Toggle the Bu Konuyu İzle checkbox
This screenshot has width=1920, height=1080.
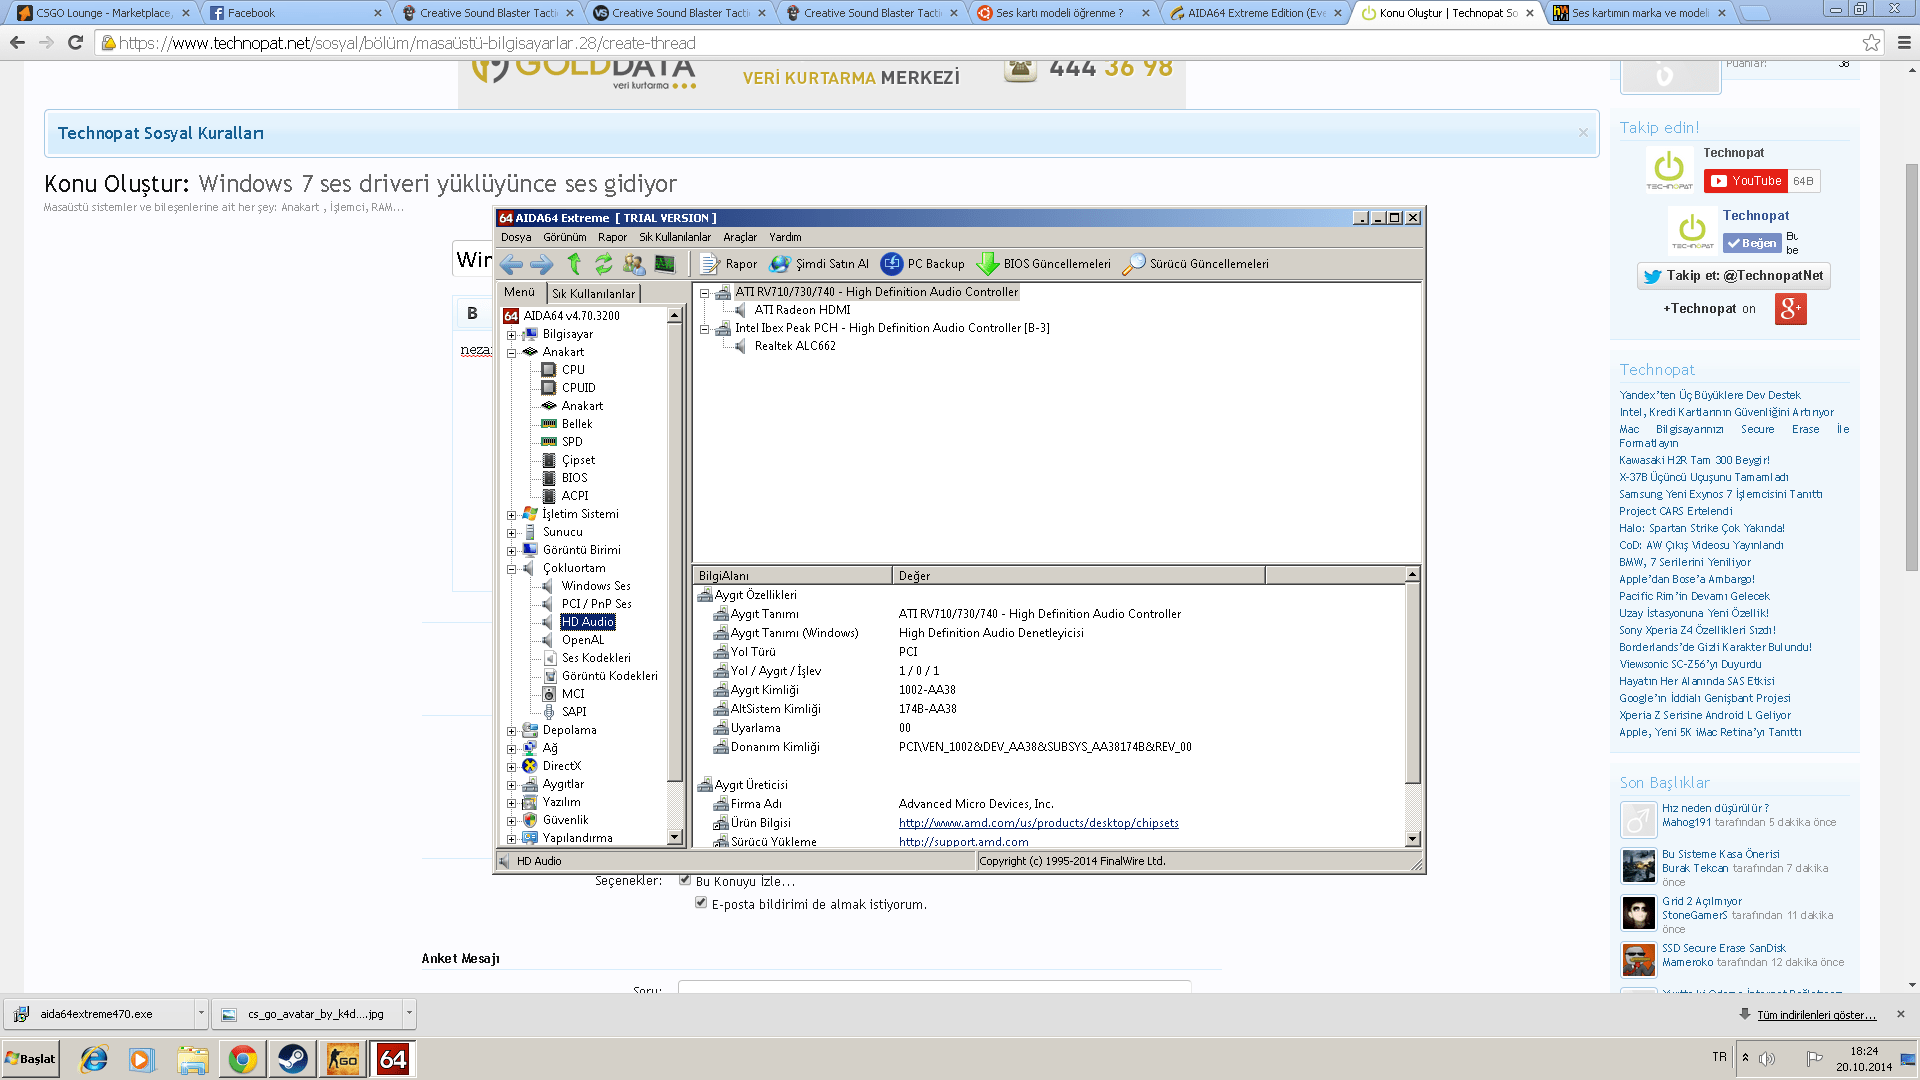coord(685,880)
